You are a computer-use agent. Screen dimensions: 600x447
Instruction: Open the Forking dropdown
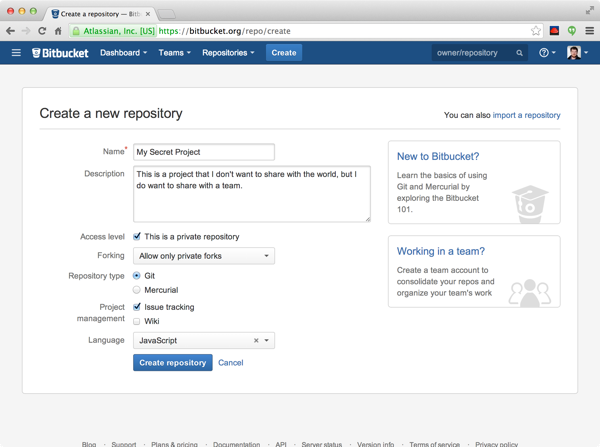(x=203, y=256)
